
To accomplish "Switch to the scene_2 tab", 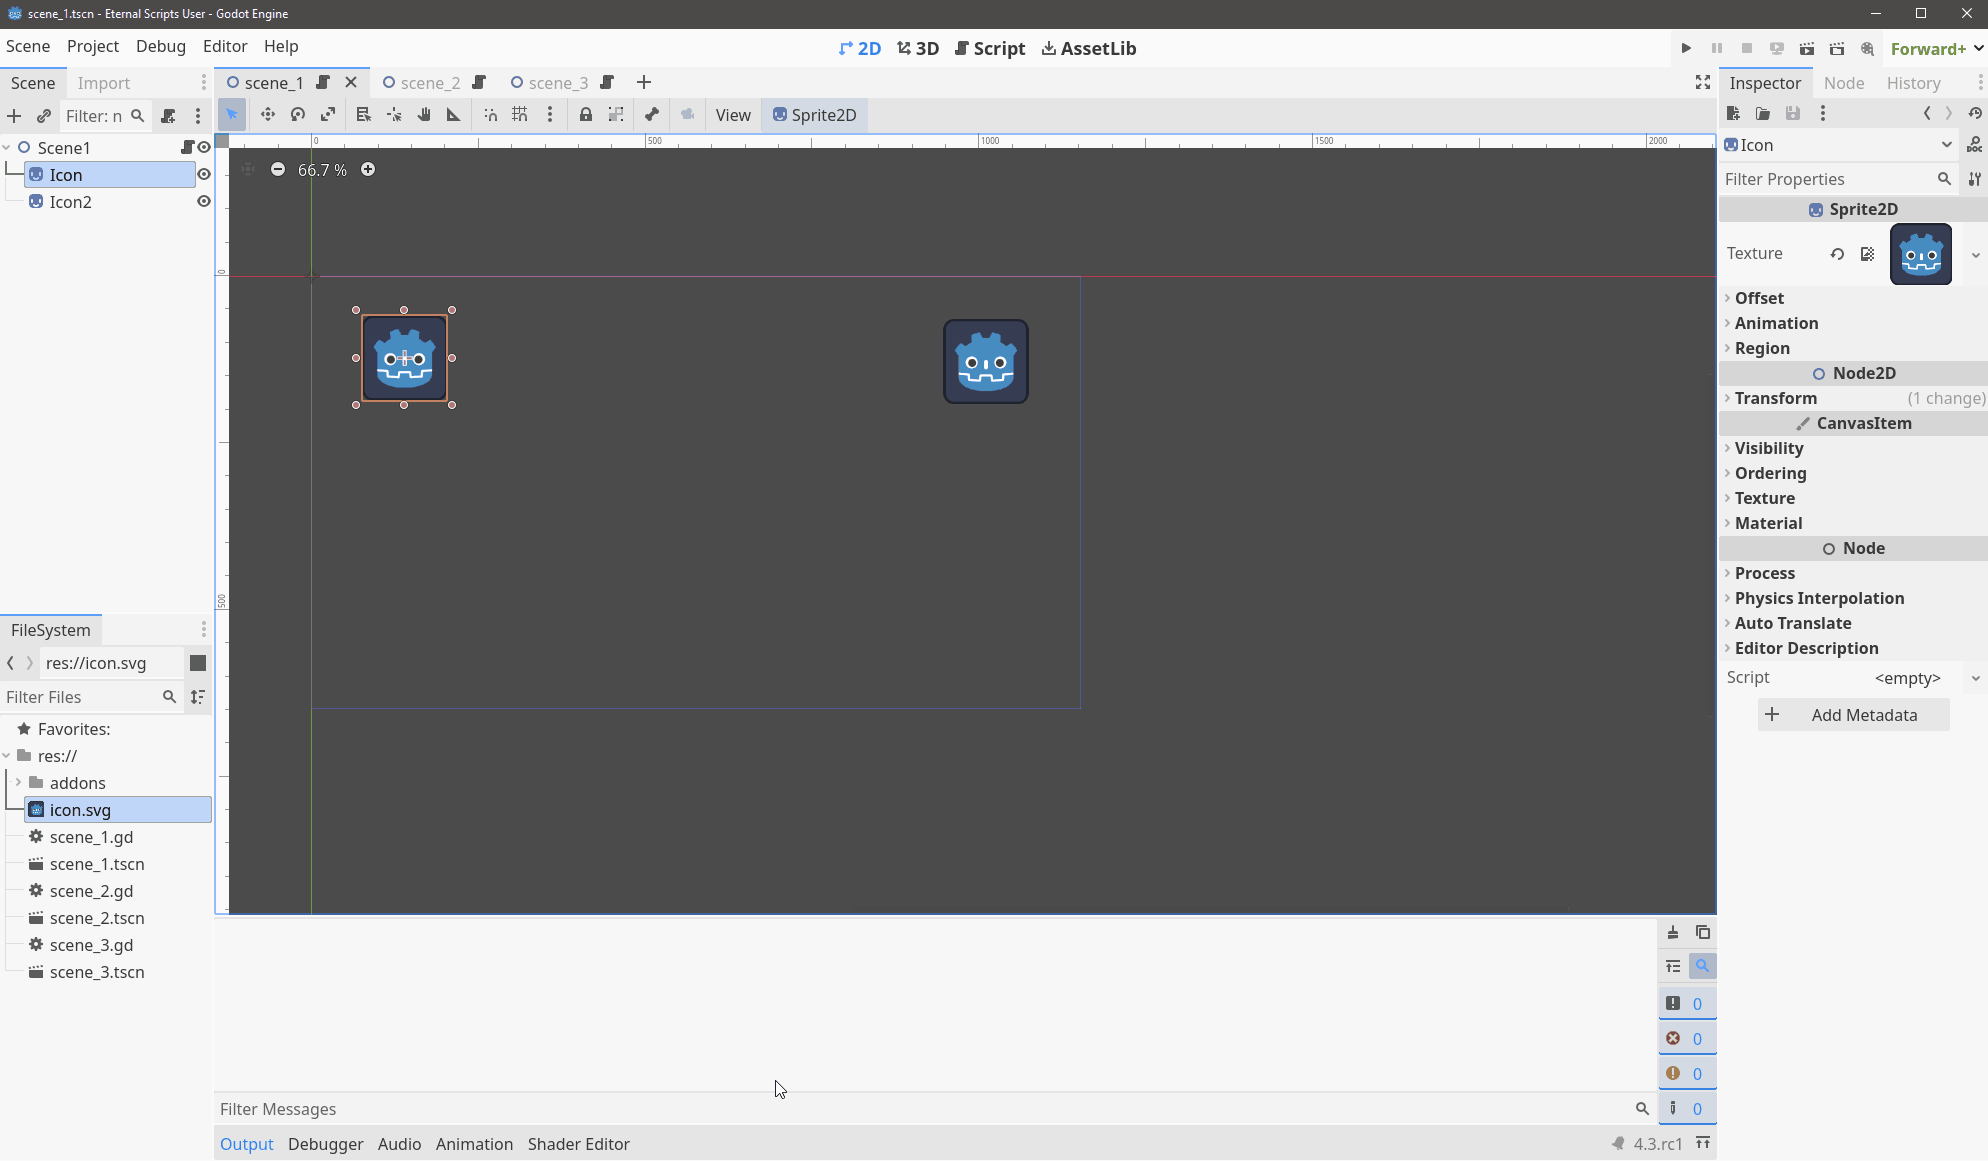I will point(430,83).
